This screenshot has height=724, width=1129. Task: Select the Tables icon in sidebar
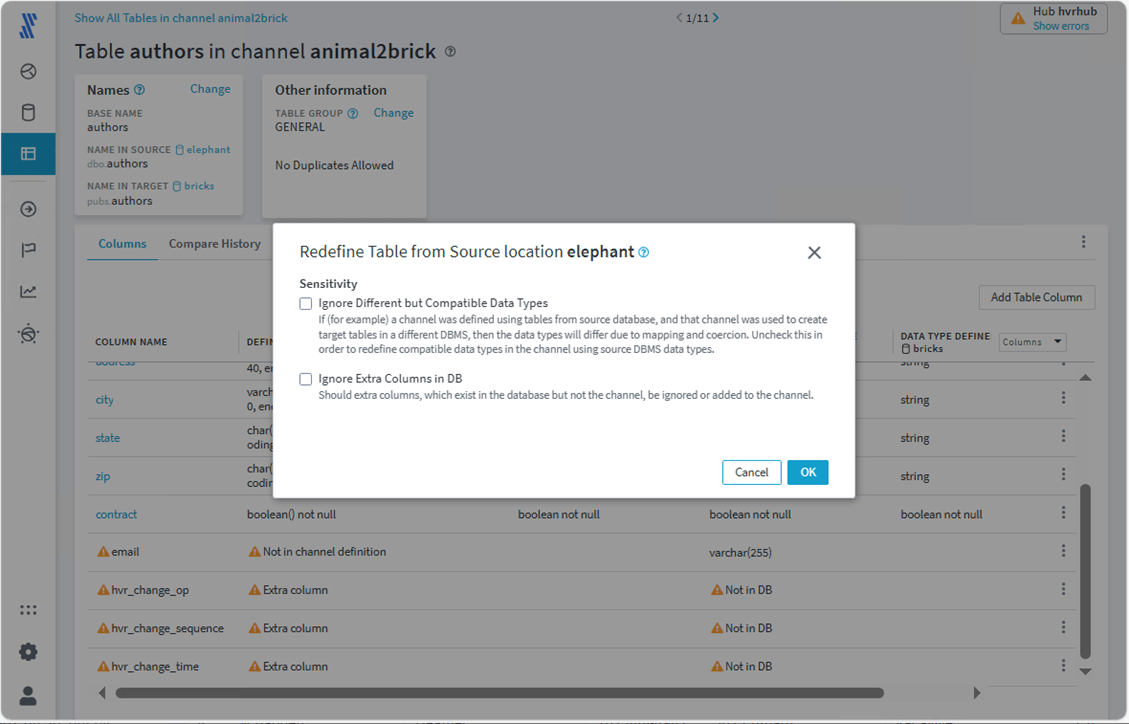(x=28, y=154)
